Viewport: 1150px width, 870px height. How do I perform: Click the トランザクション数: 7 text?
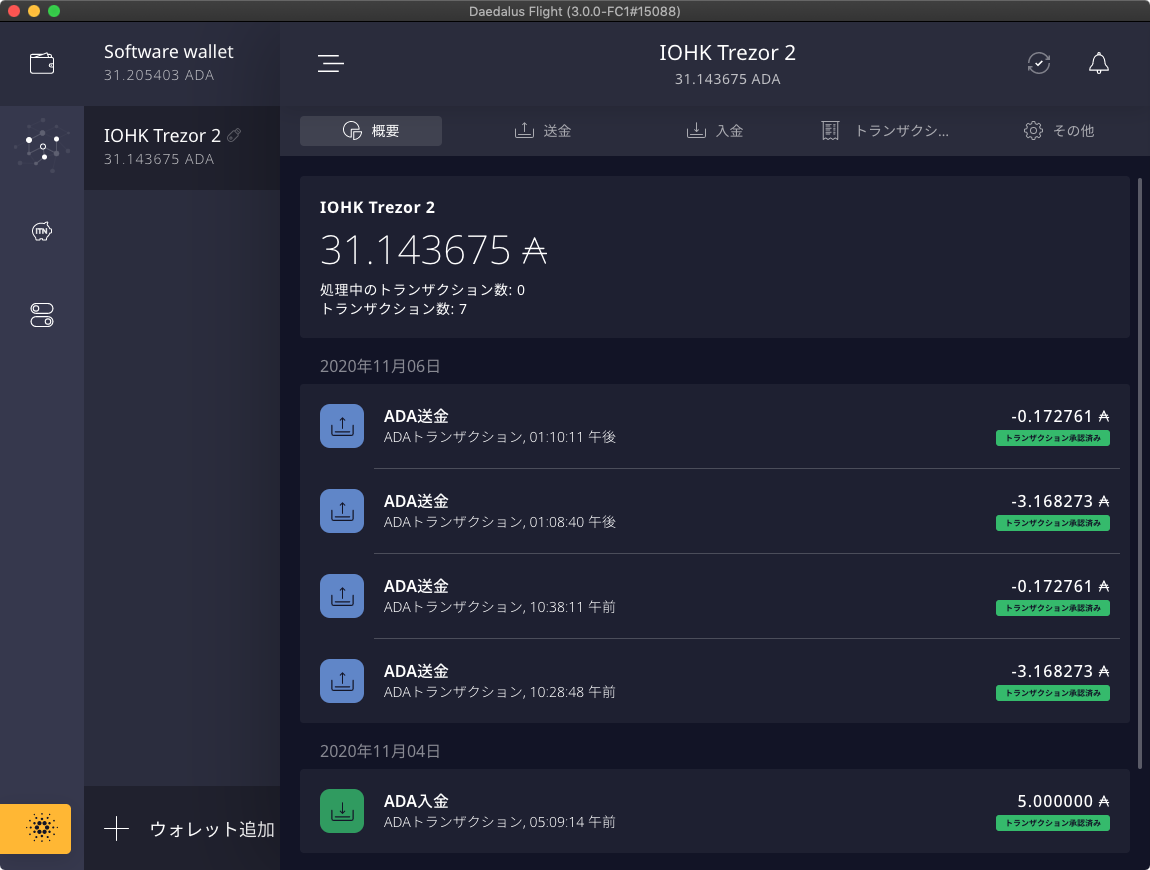click(x=393, y=309)
